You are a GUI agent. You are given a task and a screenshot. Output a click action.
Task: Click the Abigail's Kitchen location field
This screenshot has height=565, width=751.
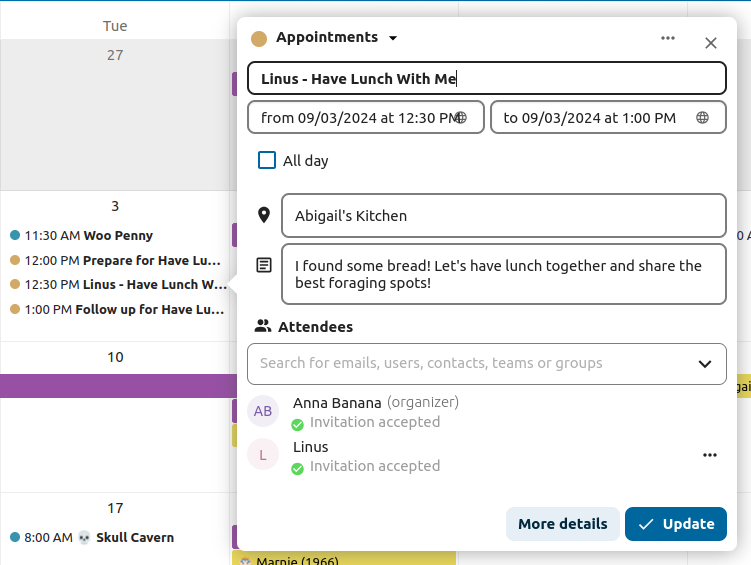click(x=503, y=216)
